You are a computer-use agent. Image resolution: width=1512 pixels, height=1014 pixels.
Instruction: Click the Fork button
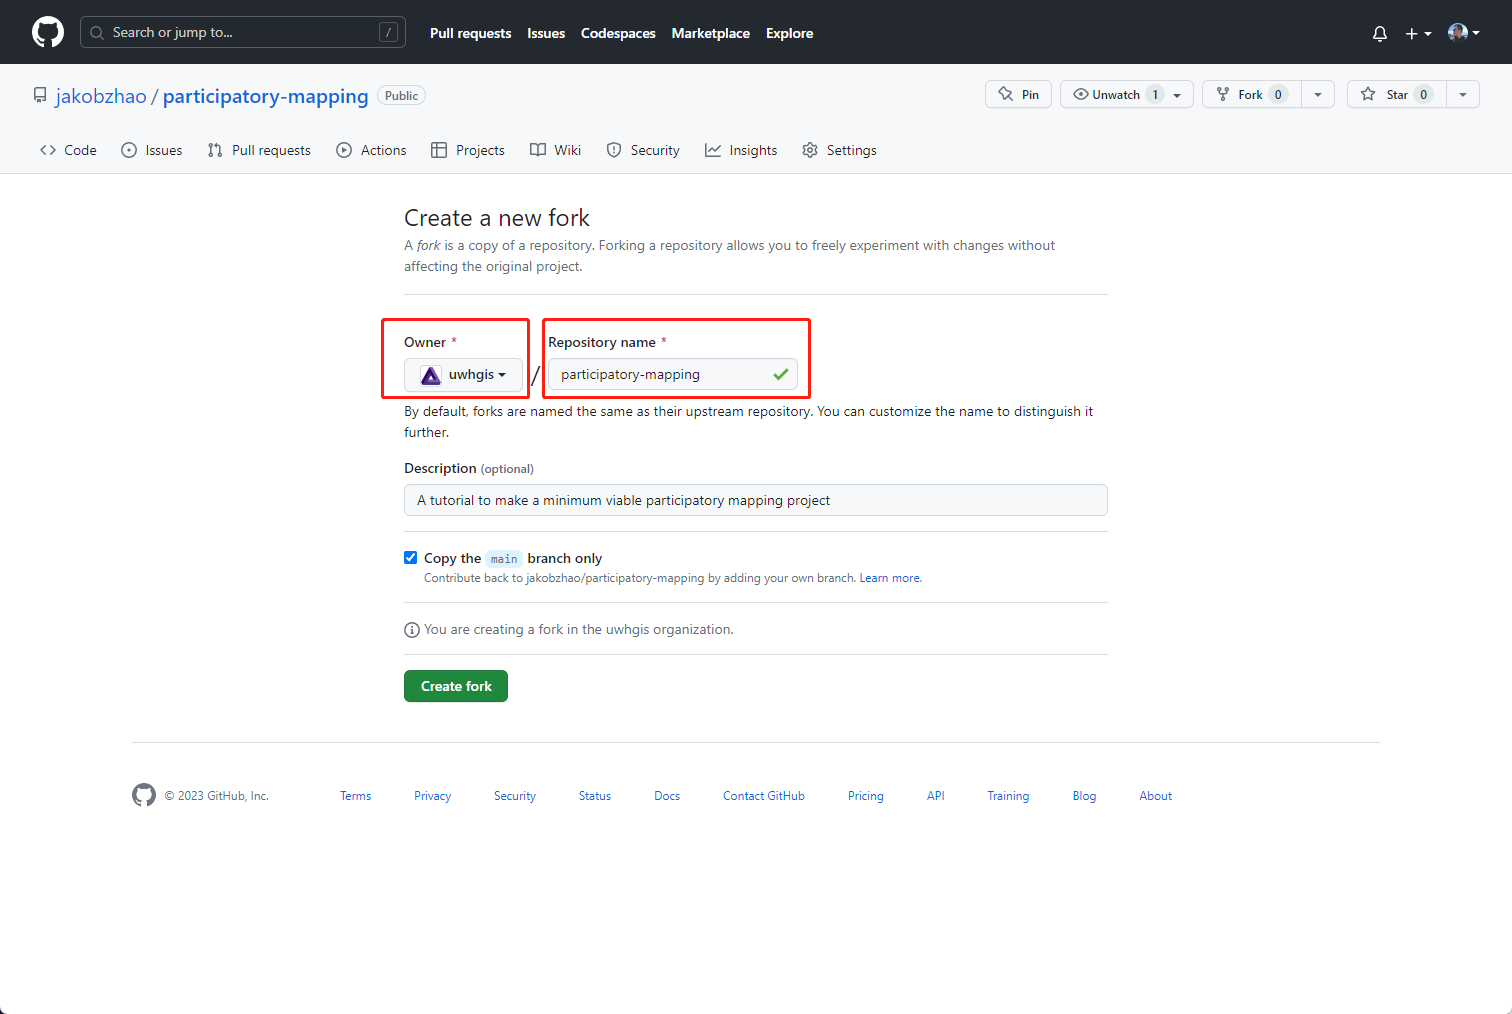coord(1251,94)
